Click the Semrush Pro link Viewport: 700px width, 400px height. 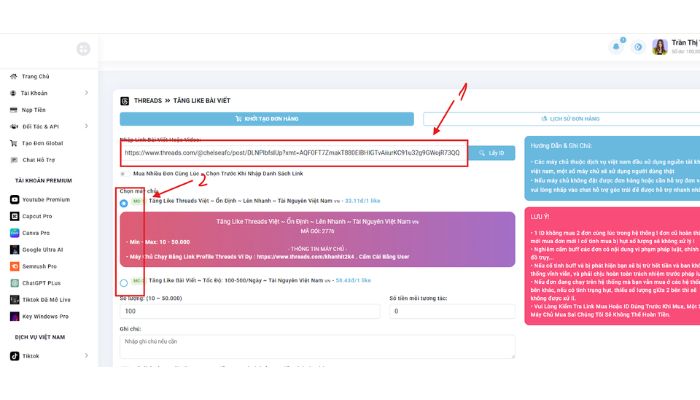tap(39, 267)
